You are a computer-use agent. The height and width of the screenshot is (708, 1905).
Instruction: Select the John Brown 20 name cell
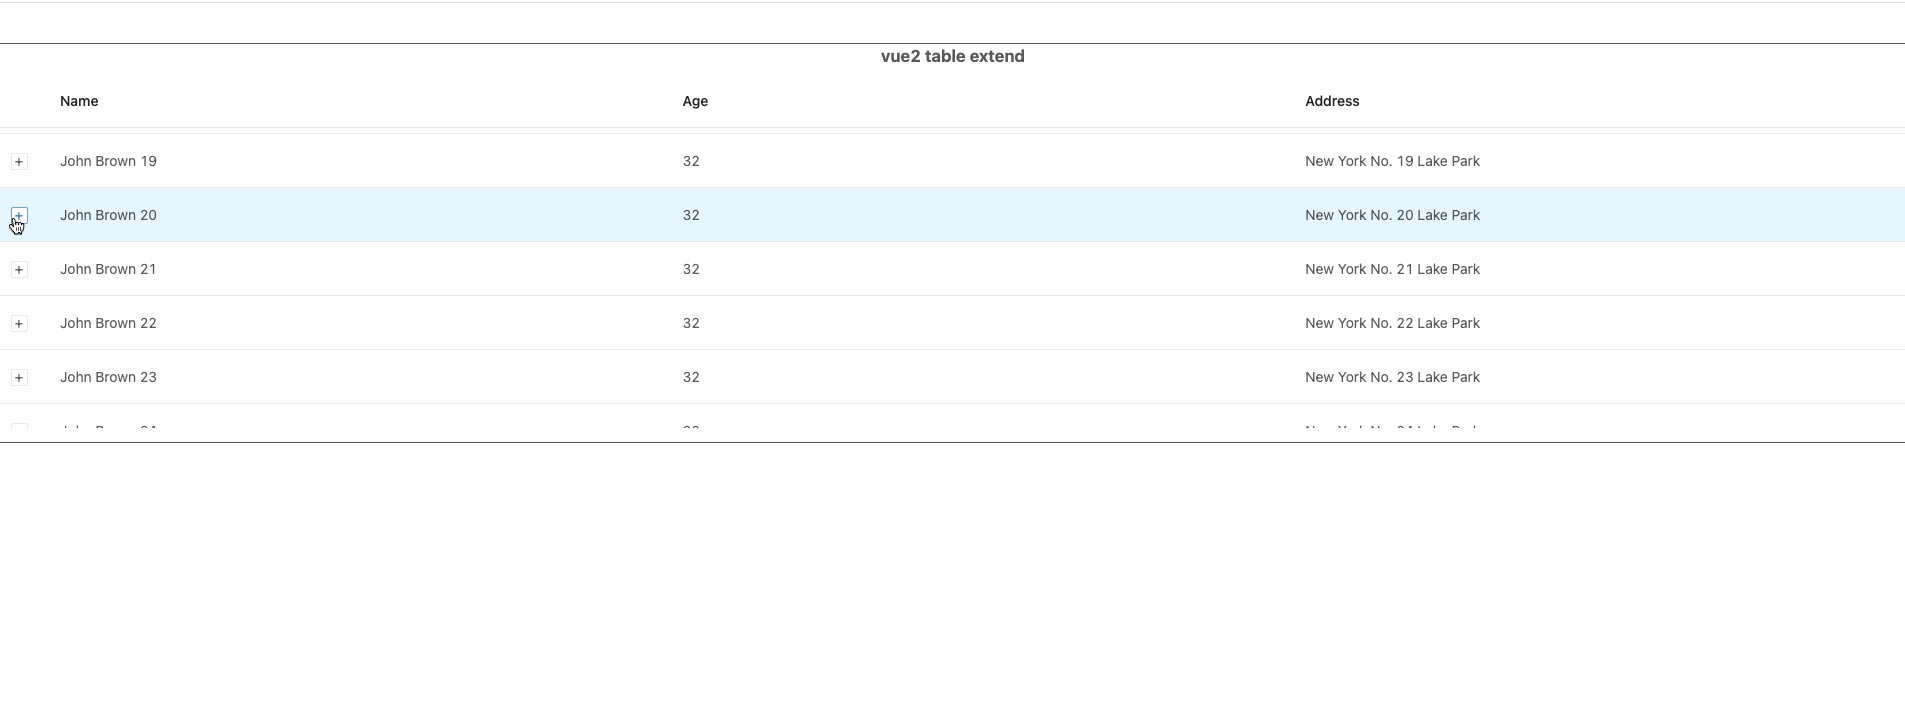point(108,215)
